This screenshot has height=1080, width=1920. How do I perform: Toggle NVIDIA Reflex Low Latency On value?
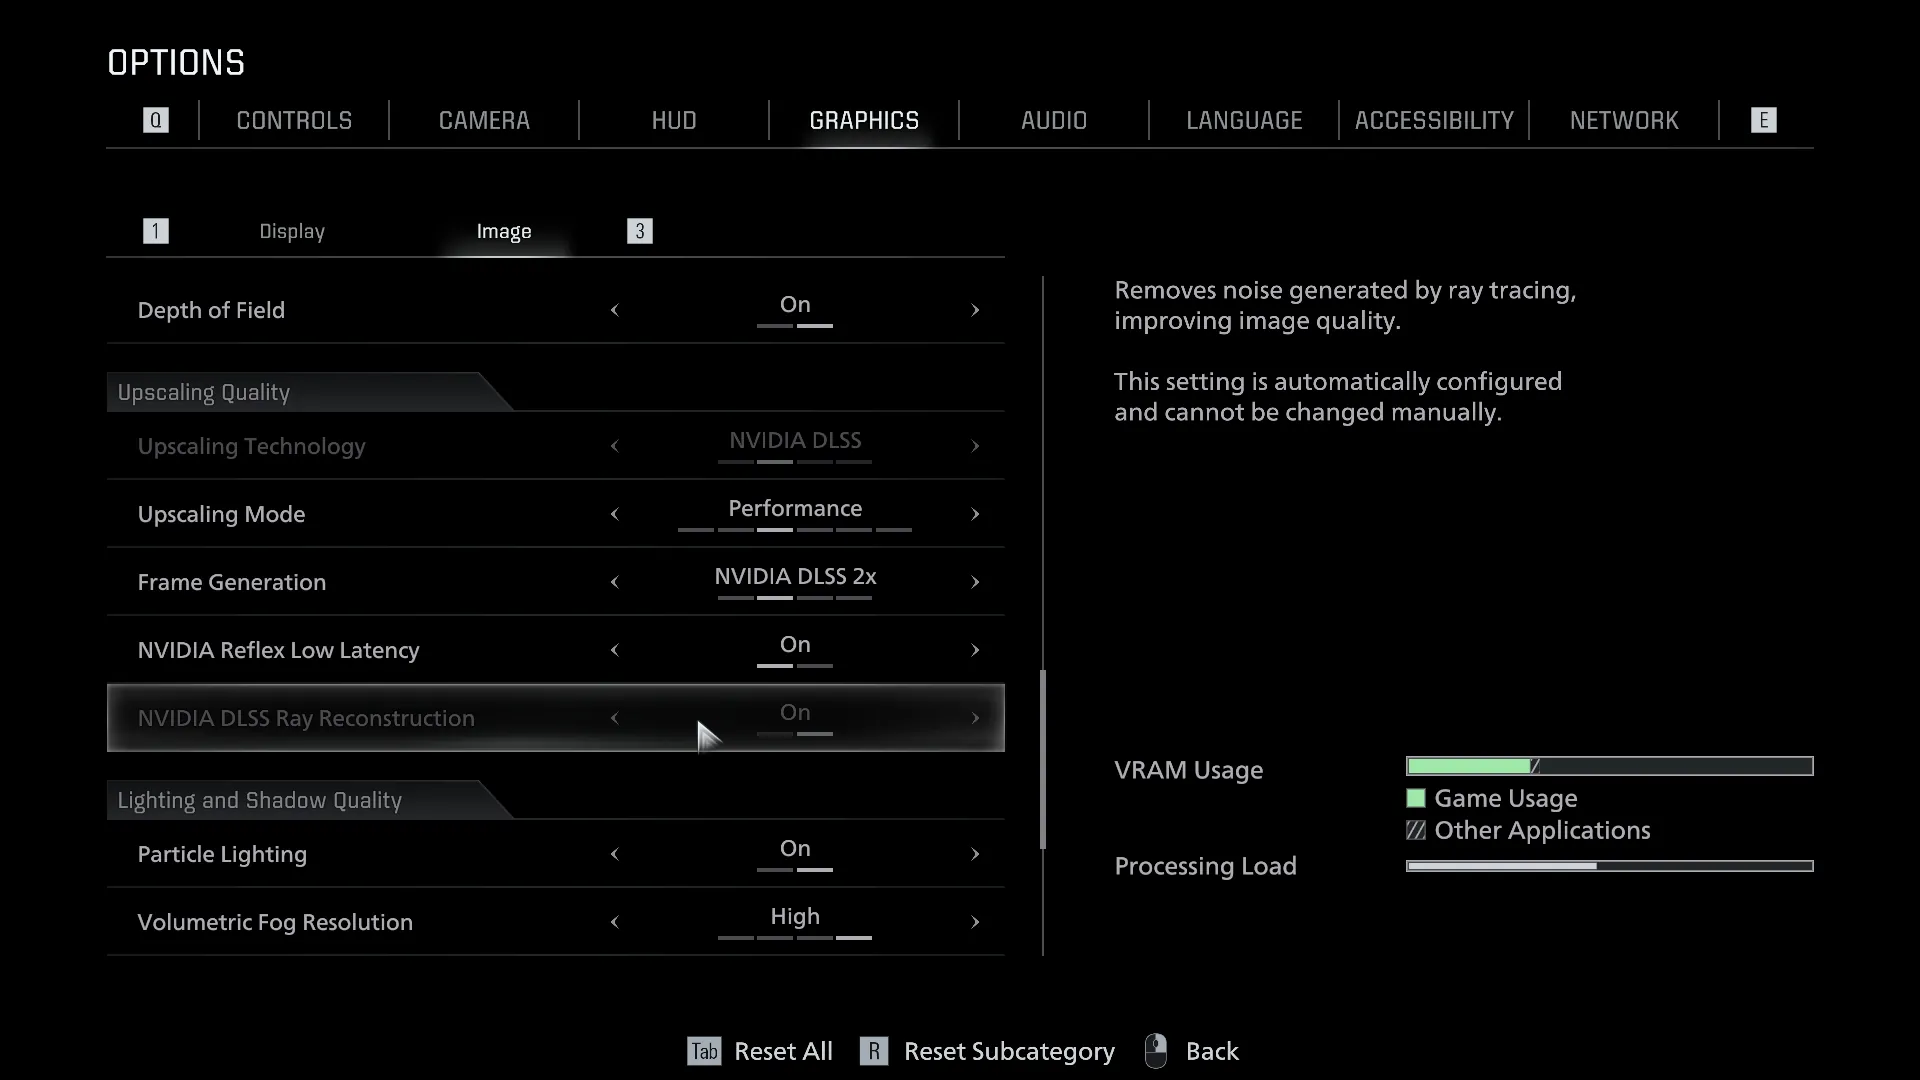point(795,645)
